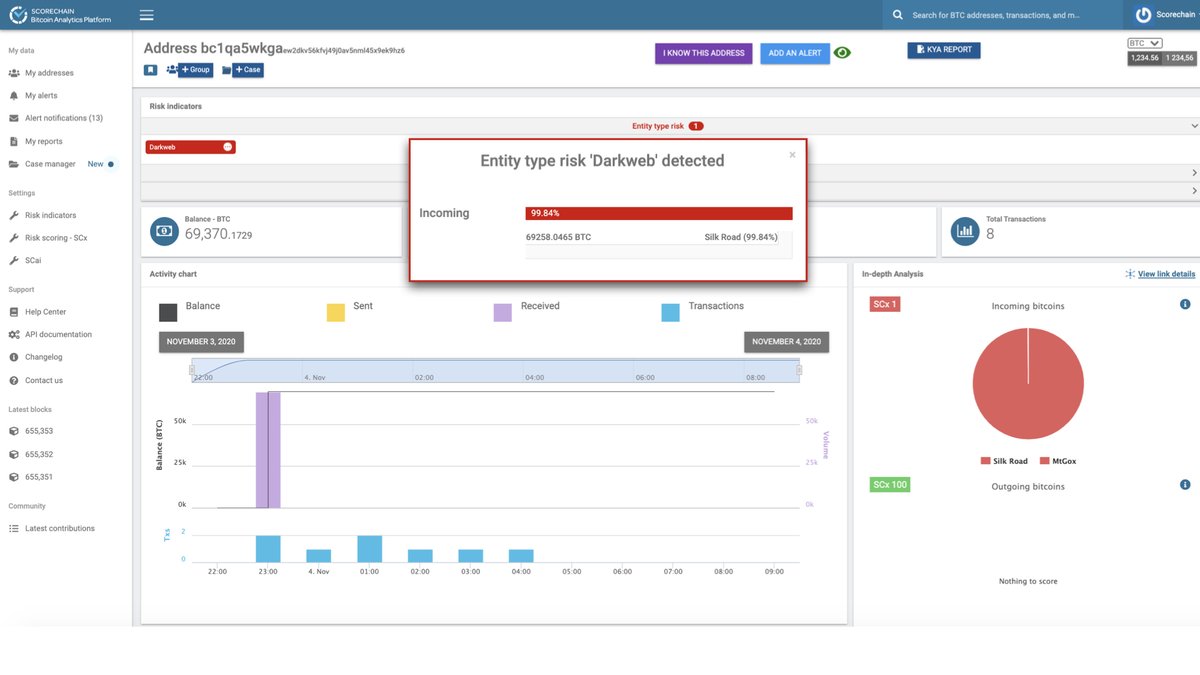Open latest block 655,352
Viewport: 1200px width, 675px height.
point(39,454)
